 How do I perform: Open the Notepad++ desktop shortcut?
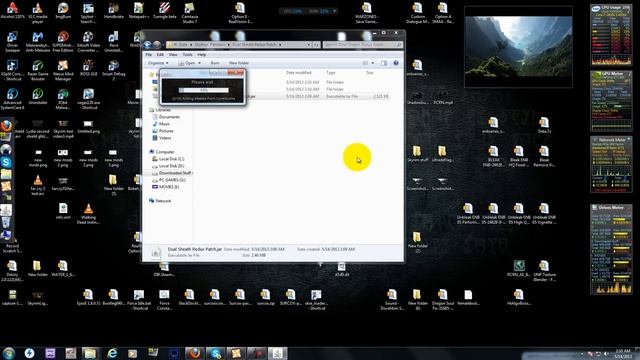click(x=139, y=11)
